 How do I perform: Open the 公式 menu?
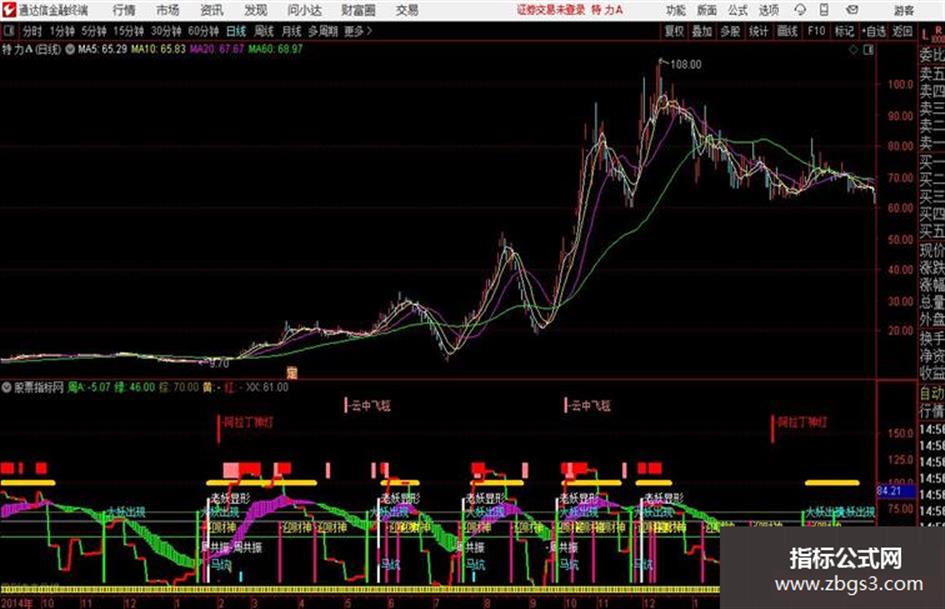pyautogui.click(x=738, y=10)
